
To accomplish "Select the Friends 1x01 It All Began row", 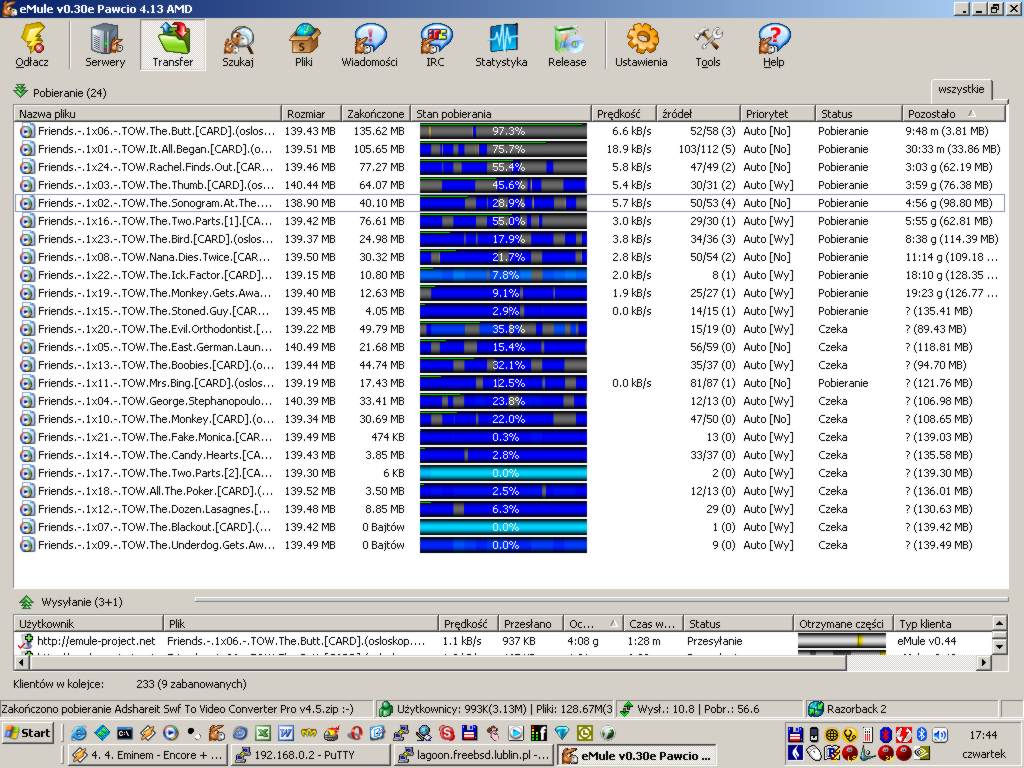I will click(509, 149).
